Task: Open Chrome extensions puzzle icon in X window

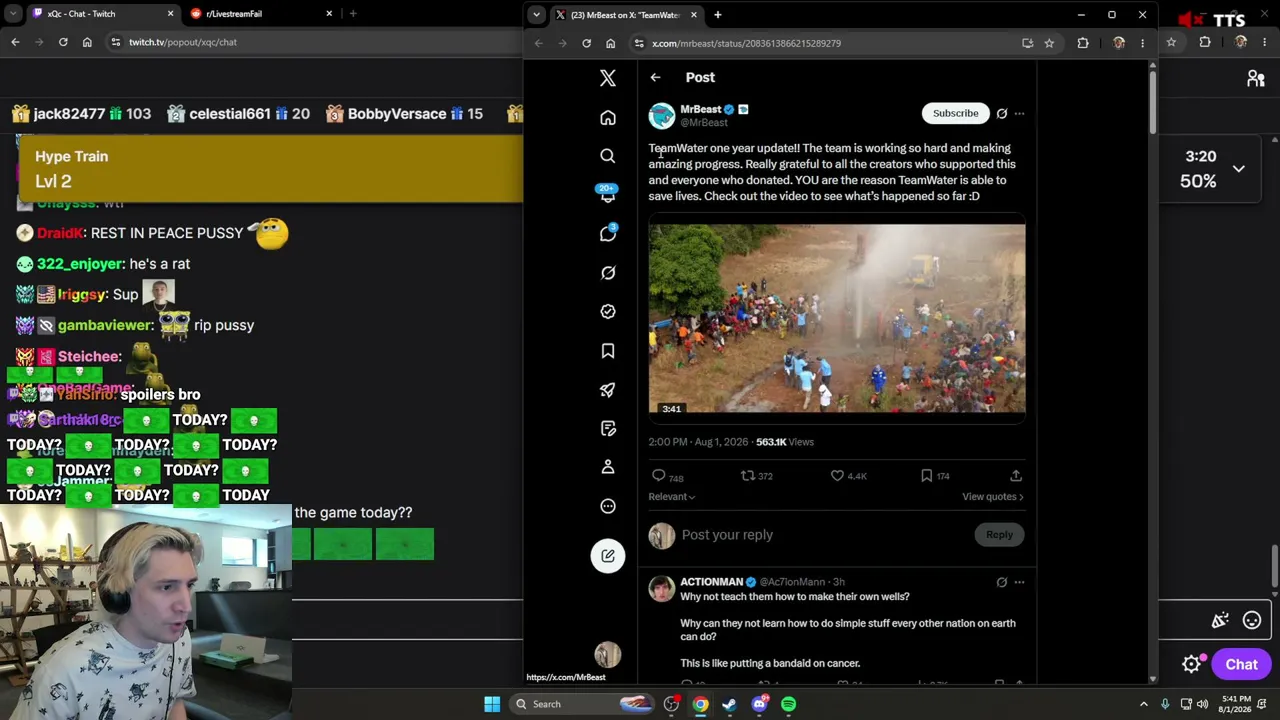Action: coord(1083,43)
